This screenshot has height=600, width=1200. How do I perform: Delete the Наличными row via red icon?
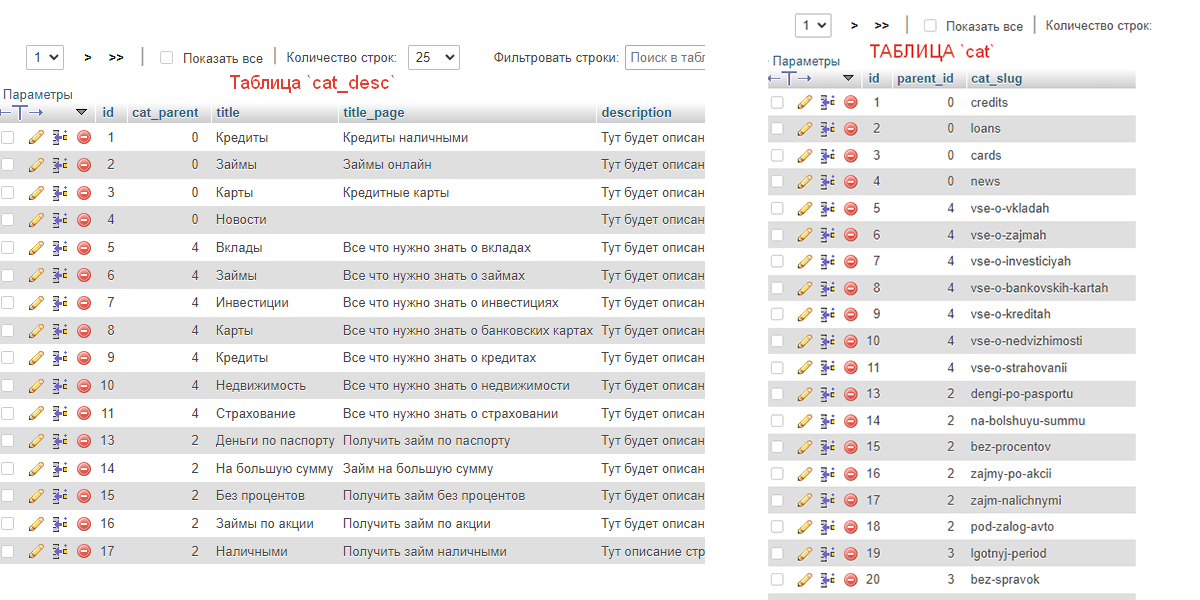click(x=84, y=551)
